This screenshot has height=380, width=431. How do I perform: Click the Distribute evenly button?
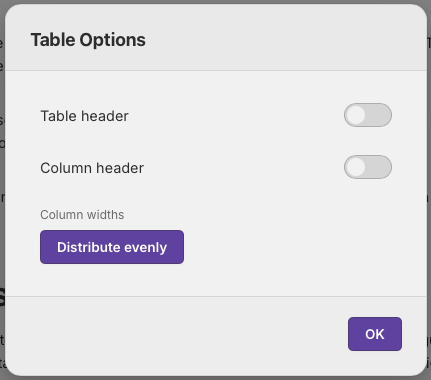coord(112,247)
